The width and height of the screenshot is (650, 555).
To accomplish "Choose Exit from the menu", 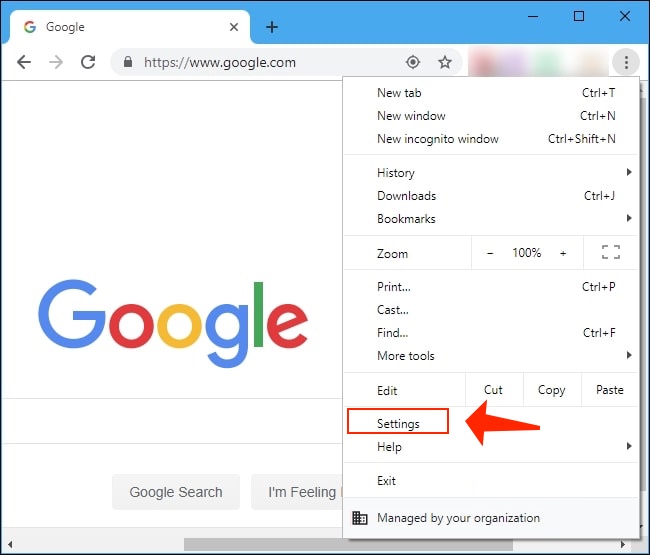I will point(491,481).
